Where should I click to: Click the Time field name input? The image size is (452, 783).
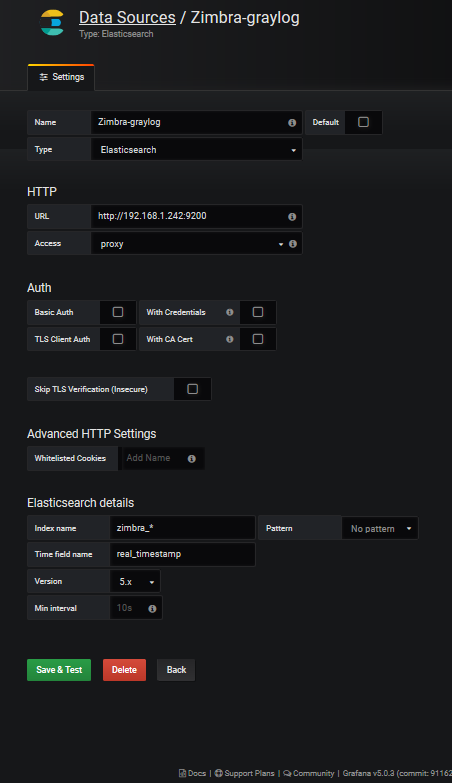182,554
